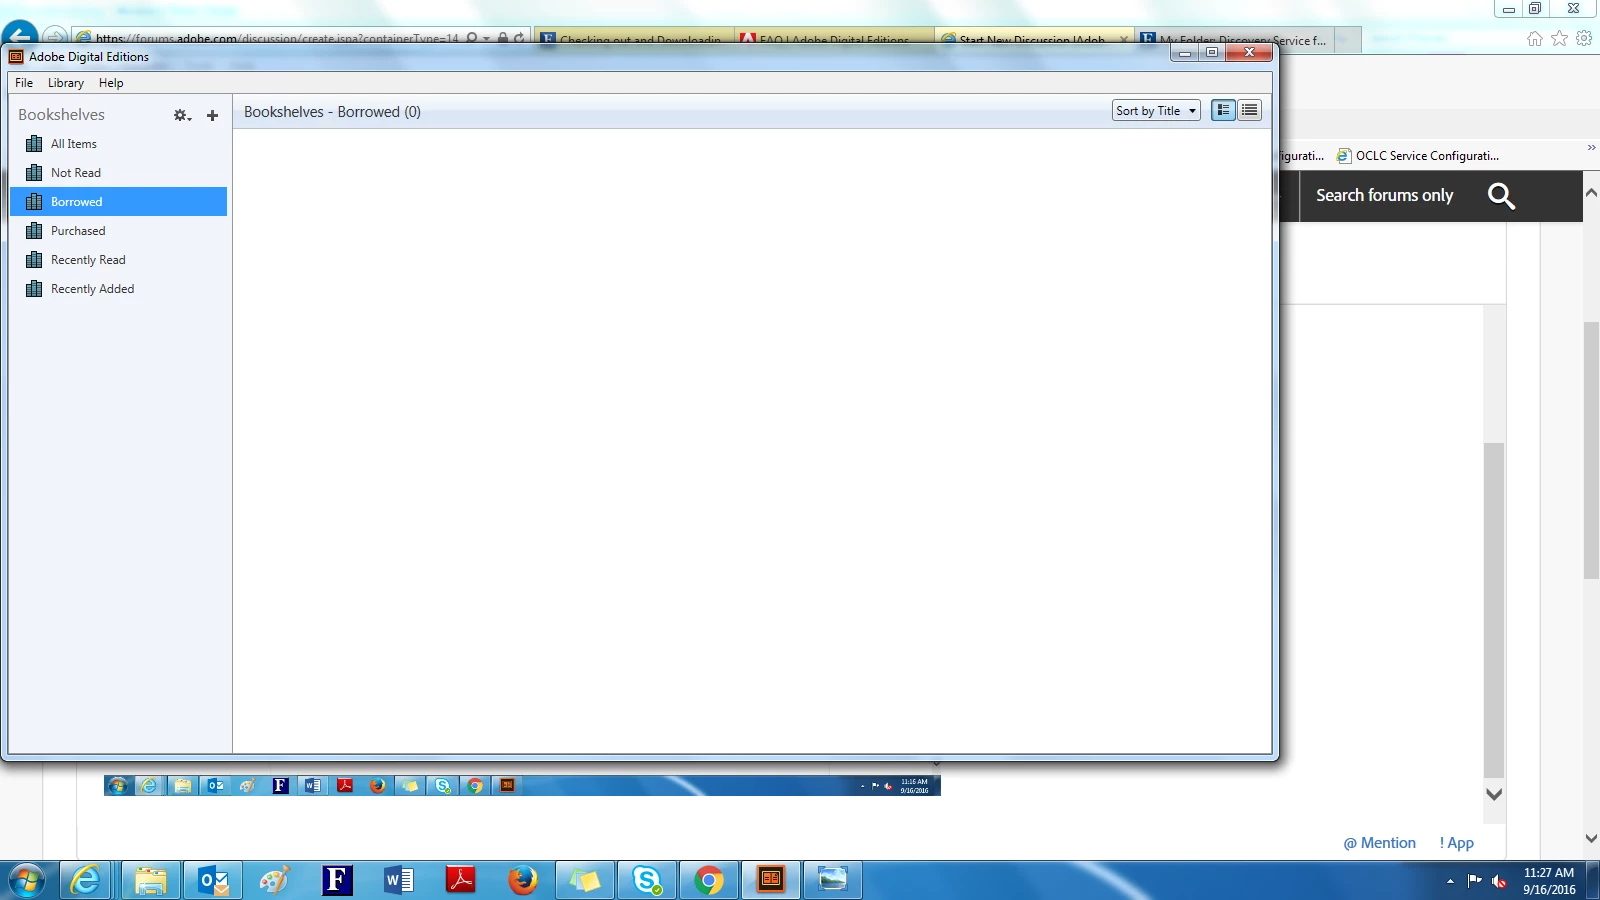
Task: Expand the favorites bar overflow chevron
Action: tap(1591, 148)
